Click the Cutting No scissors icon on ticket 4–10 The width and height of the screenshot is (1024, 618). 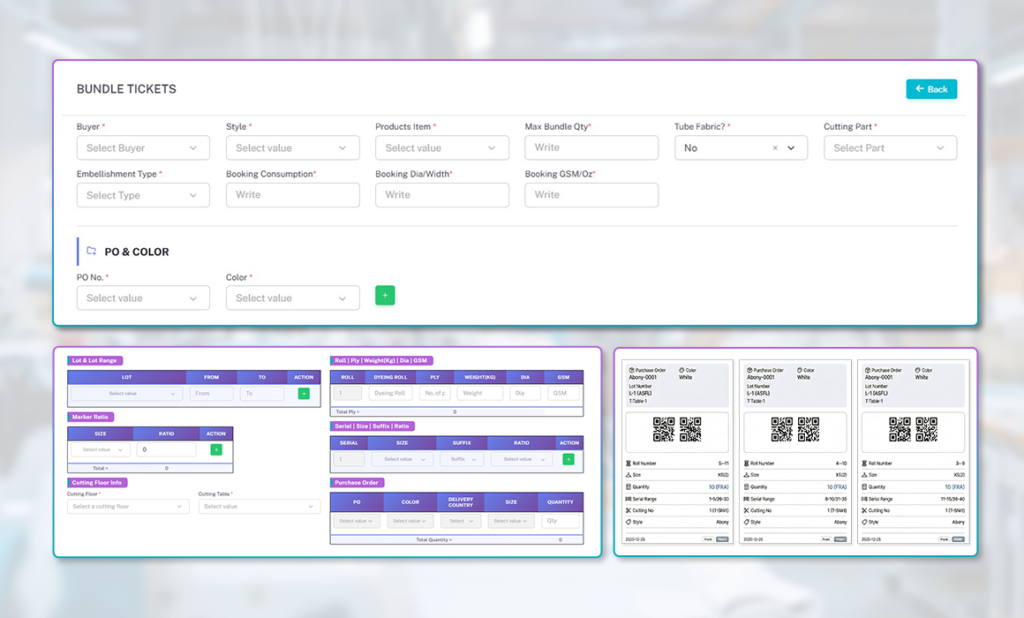(x=746, y=510)
